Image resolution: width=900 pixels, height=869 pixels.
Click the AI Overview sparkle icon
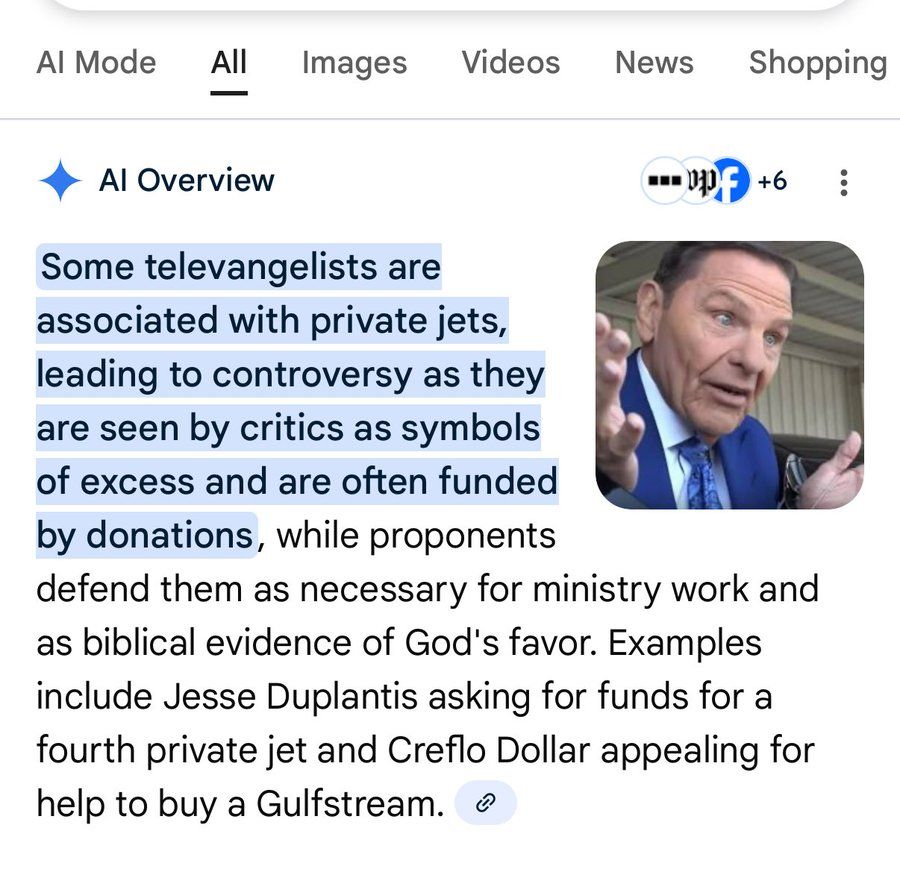[x=60, y=181]
